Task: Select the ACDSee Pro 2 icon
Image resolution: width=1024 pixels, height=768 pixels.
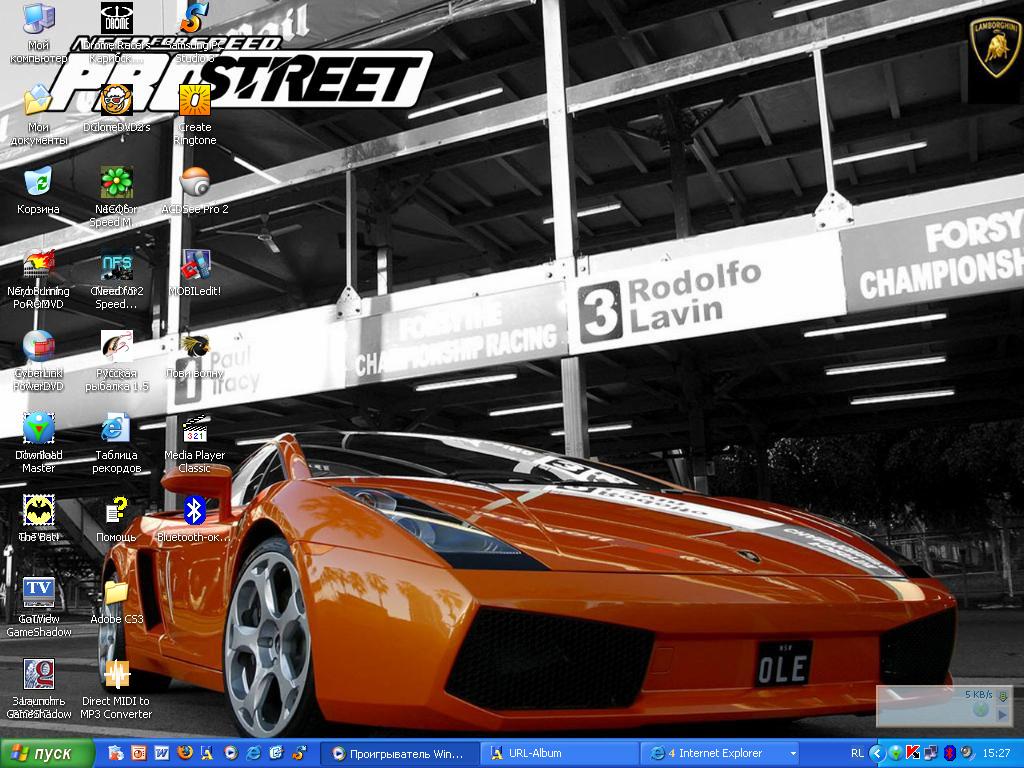Action: pyautogui.click(x=195, y=182)
